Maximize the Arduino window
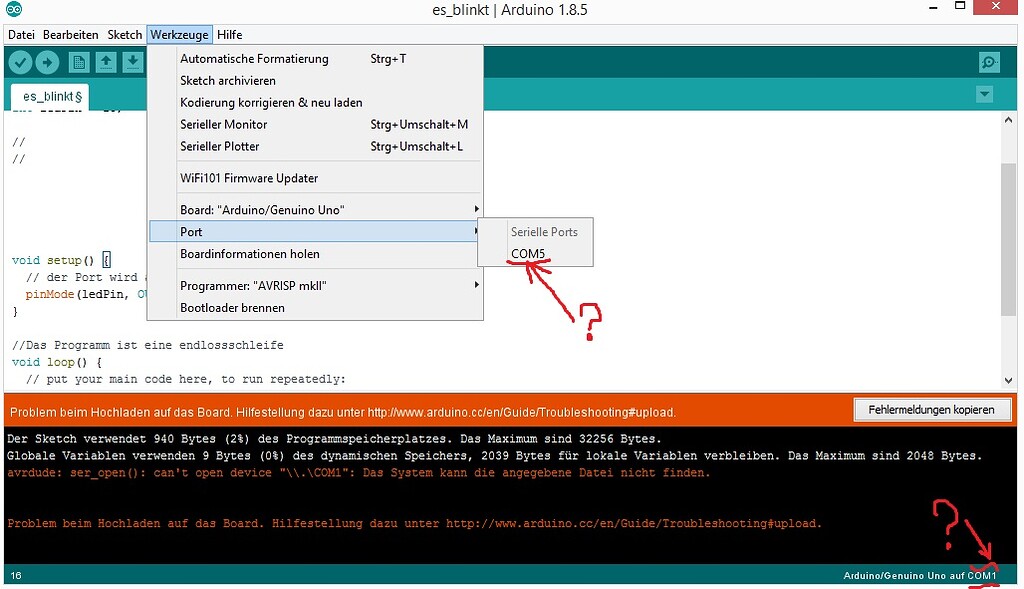This screenshot has height=589, width=1024. [x=960, y=6]
